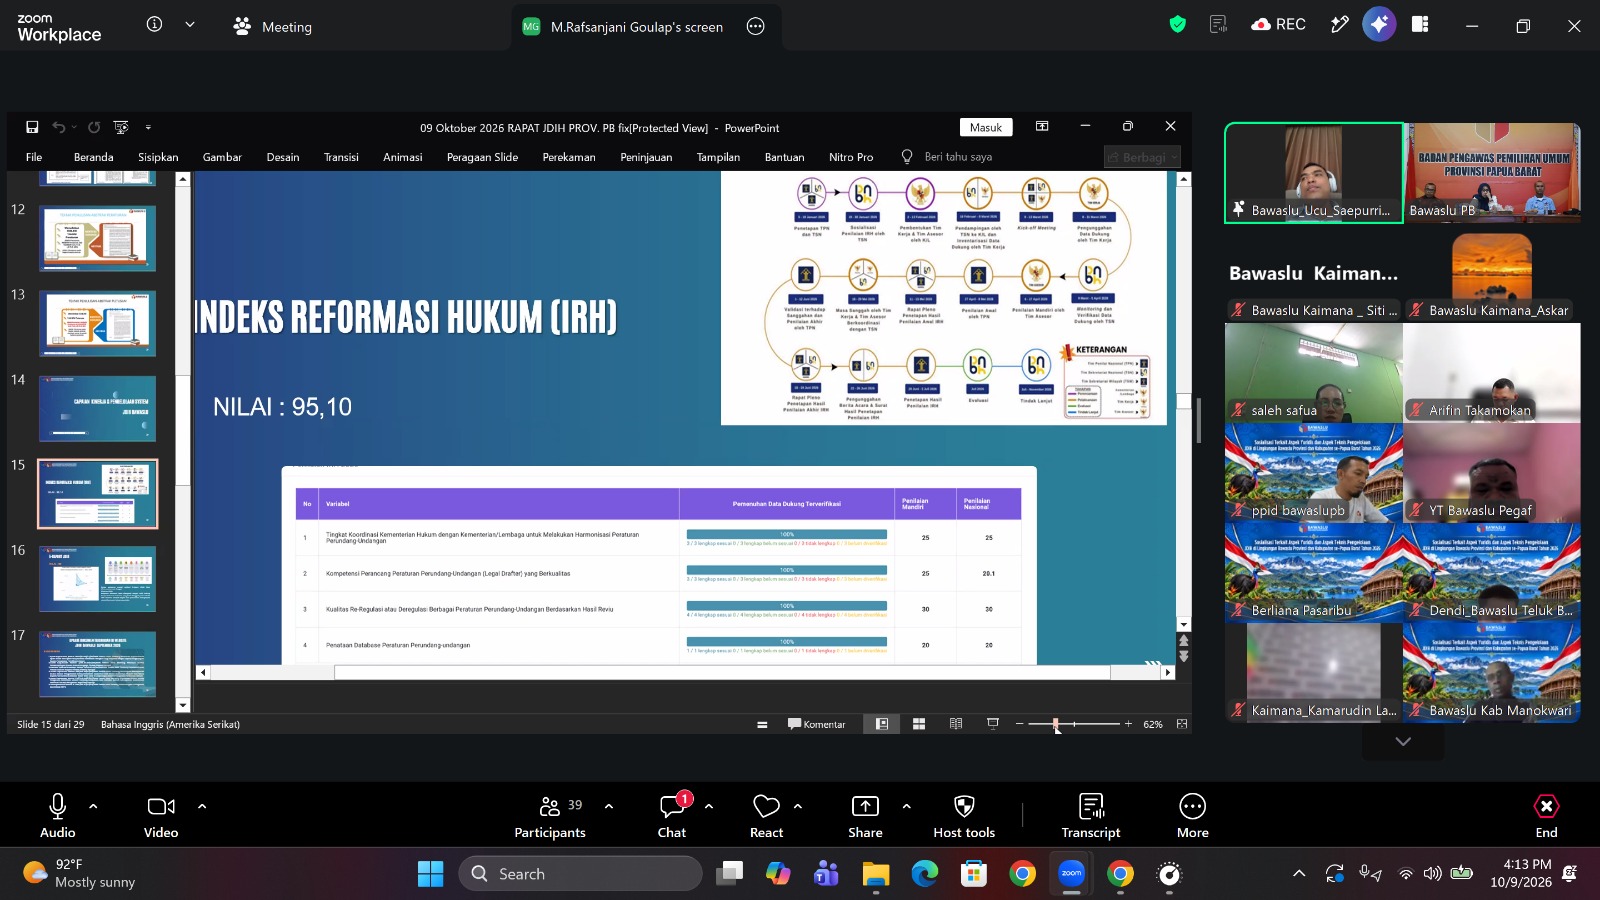Switch to slide sorter view icon
The width and height of the screenshot is (1600, 900).
point(919,724)
